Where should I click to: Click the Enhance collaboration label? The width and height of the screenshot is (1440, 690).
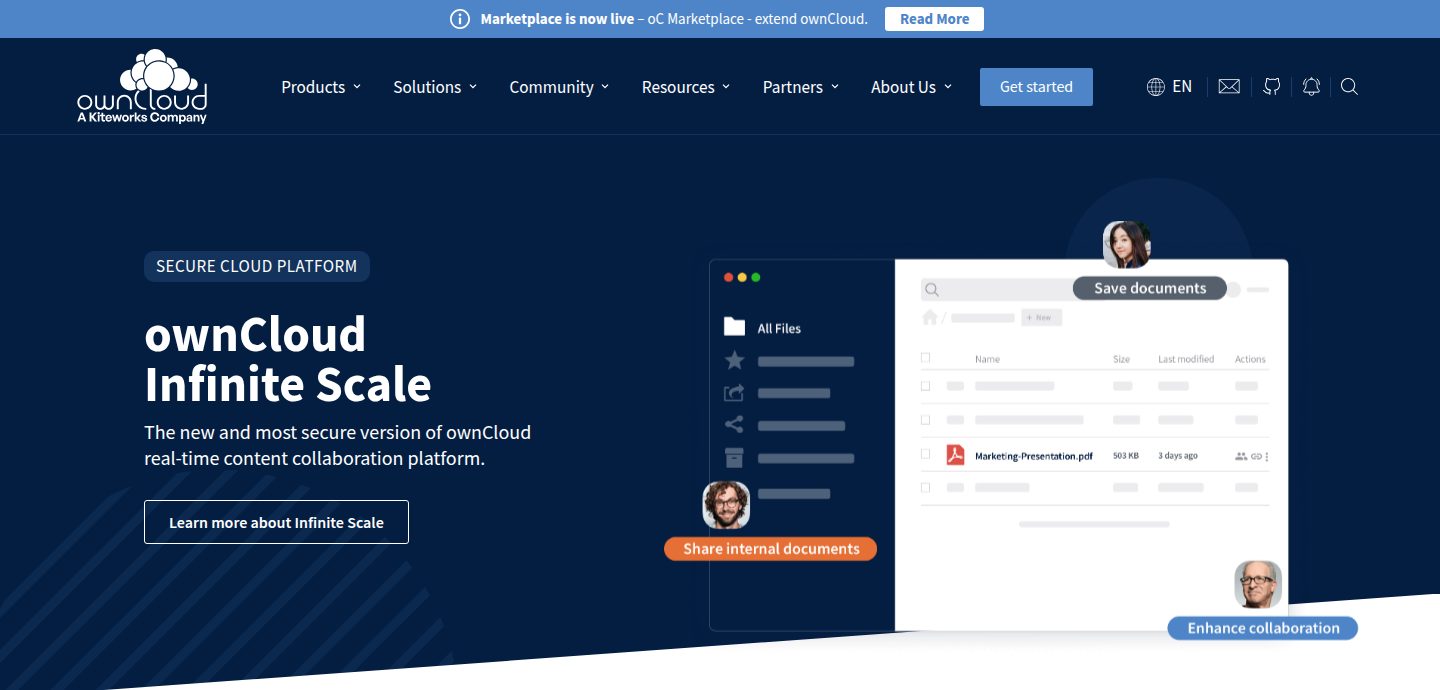click(1263, 628)
